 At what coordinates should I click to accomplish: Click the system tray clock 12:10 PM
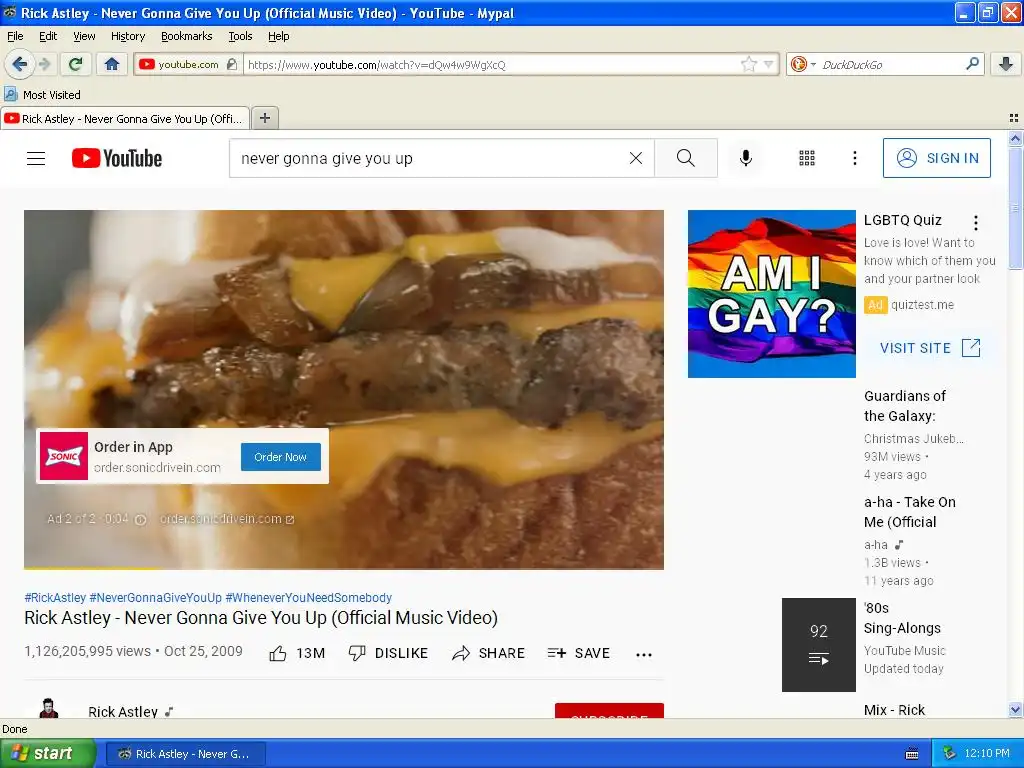pyautogui.click(x=987, y=754)
